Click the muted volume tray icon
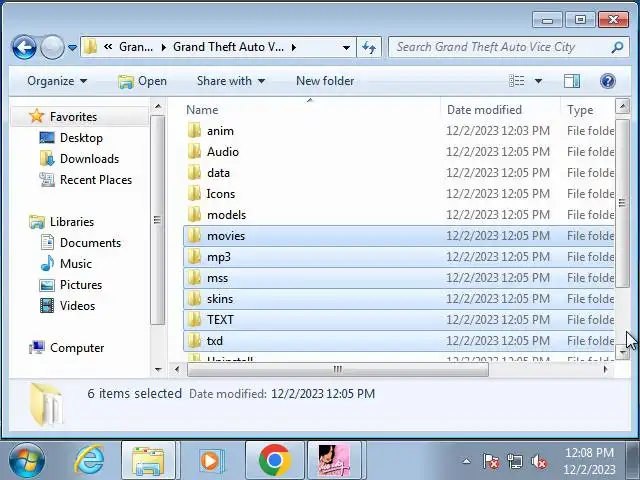Screen dimensions: 640x480 (x=539, y=462)
